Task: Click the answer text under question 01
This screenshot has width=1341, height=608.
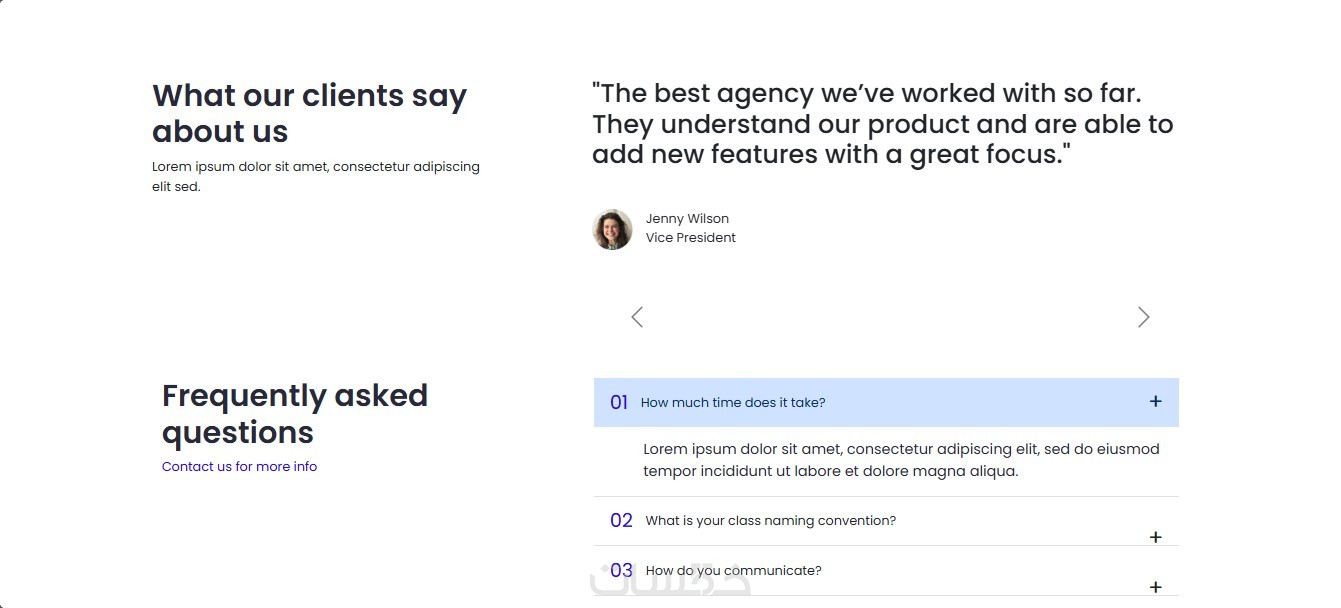Action: coord(900,460)
